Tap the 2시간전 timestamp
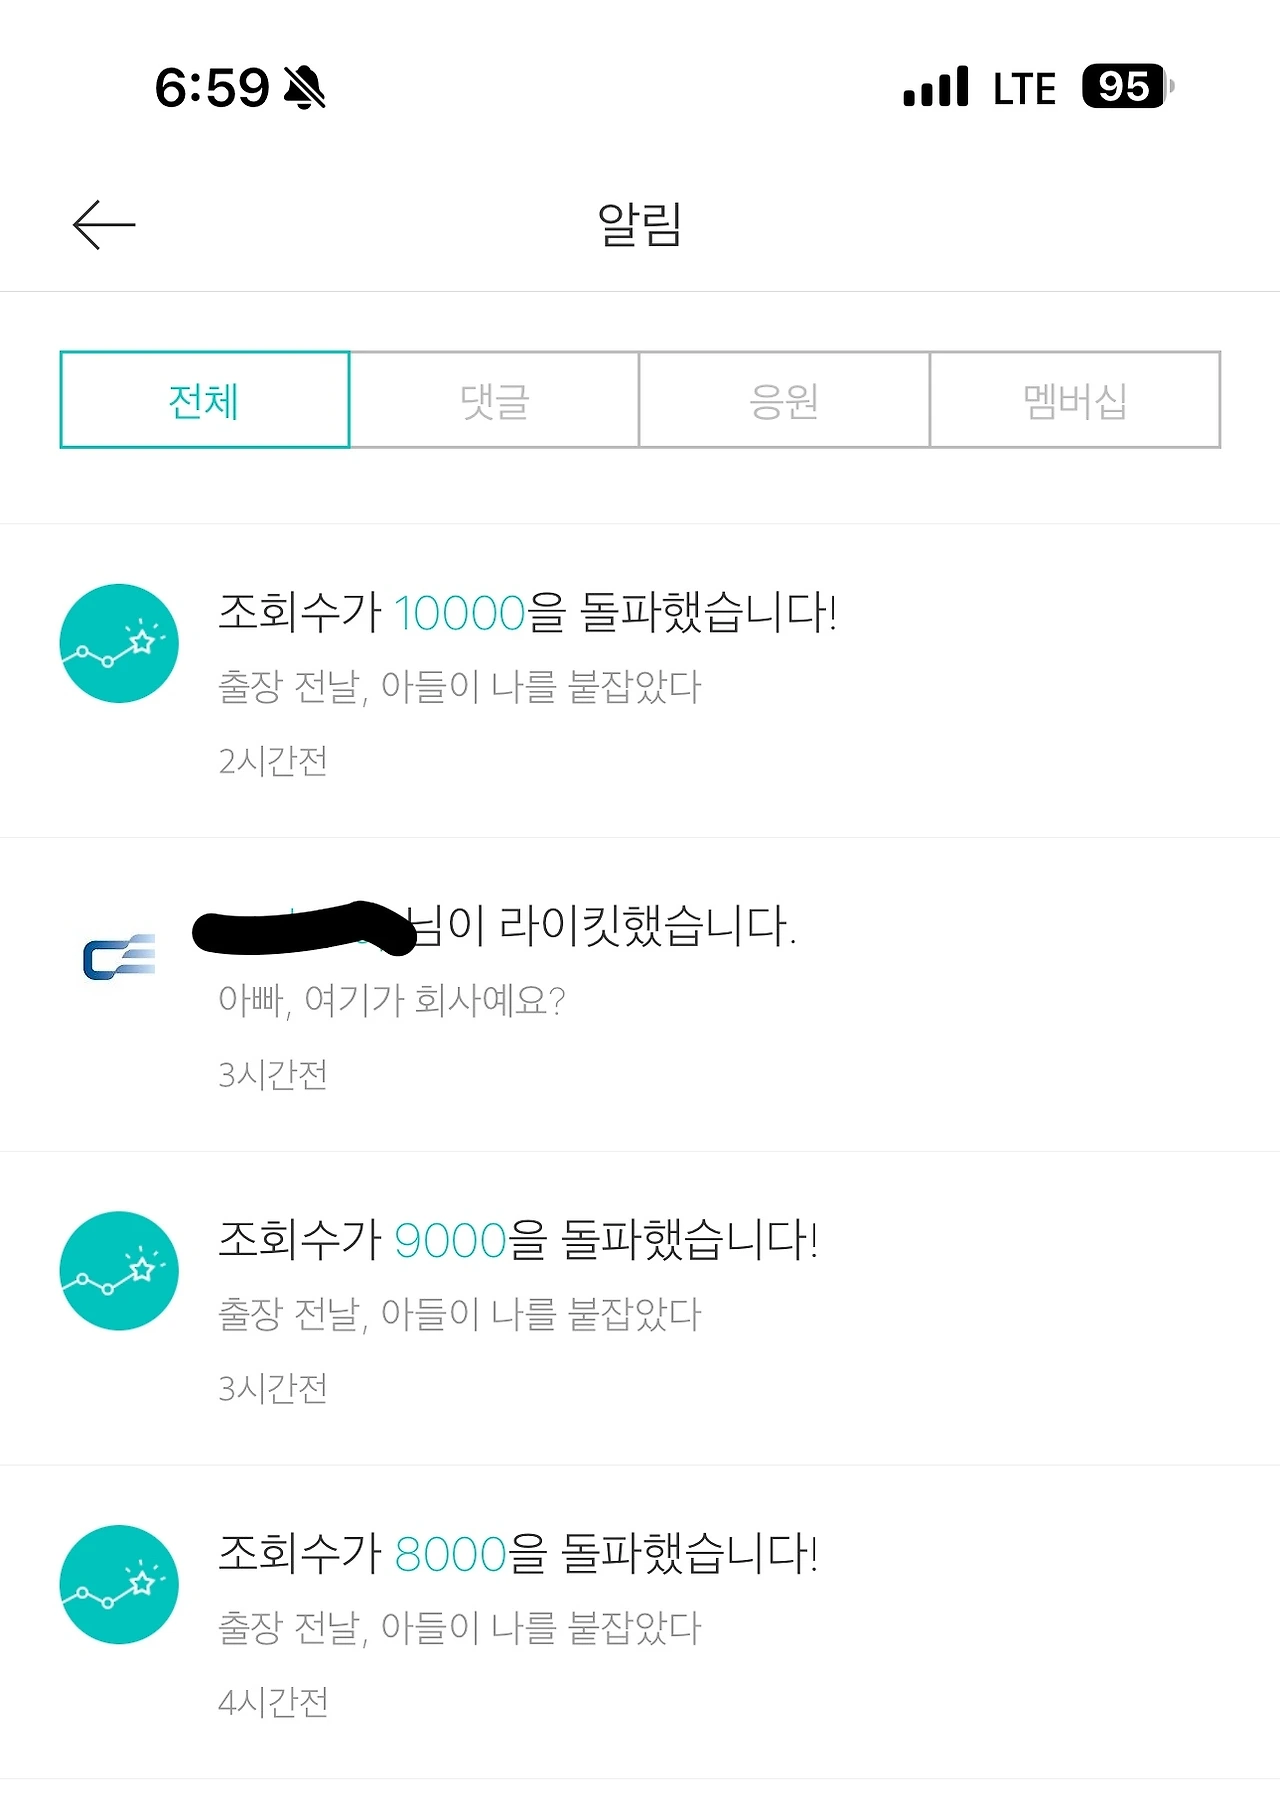Screen dimensions: 1280x1818 (x=273, y=761)
